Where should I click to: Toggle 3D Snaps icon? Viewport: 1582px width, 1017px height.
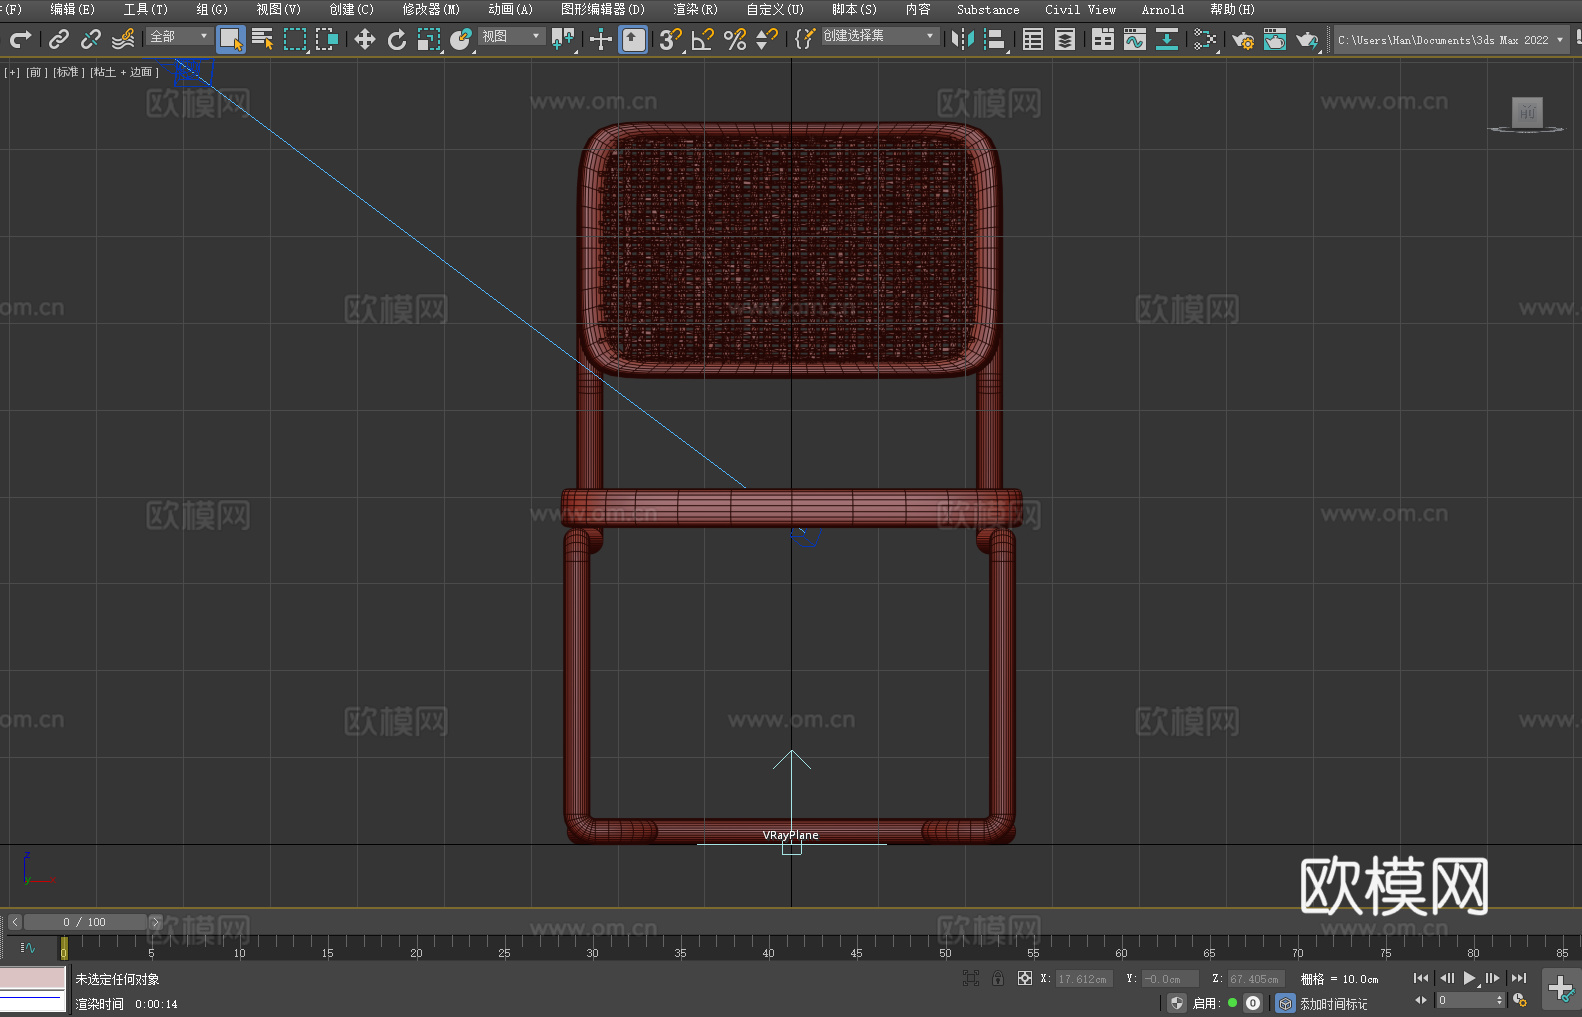click(671, 39)
